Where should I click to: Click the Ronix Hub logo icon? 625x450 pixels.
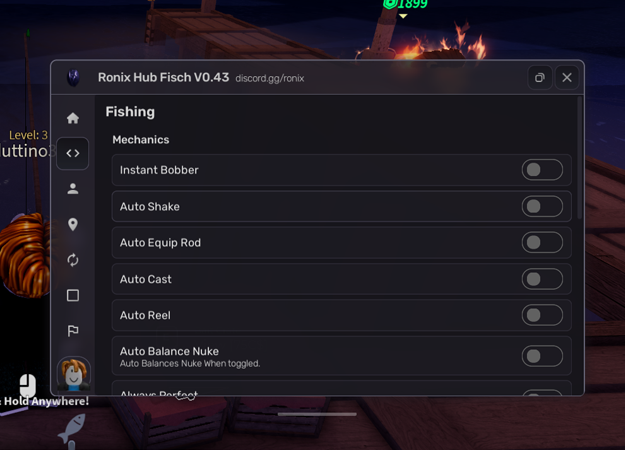(74, 77)
